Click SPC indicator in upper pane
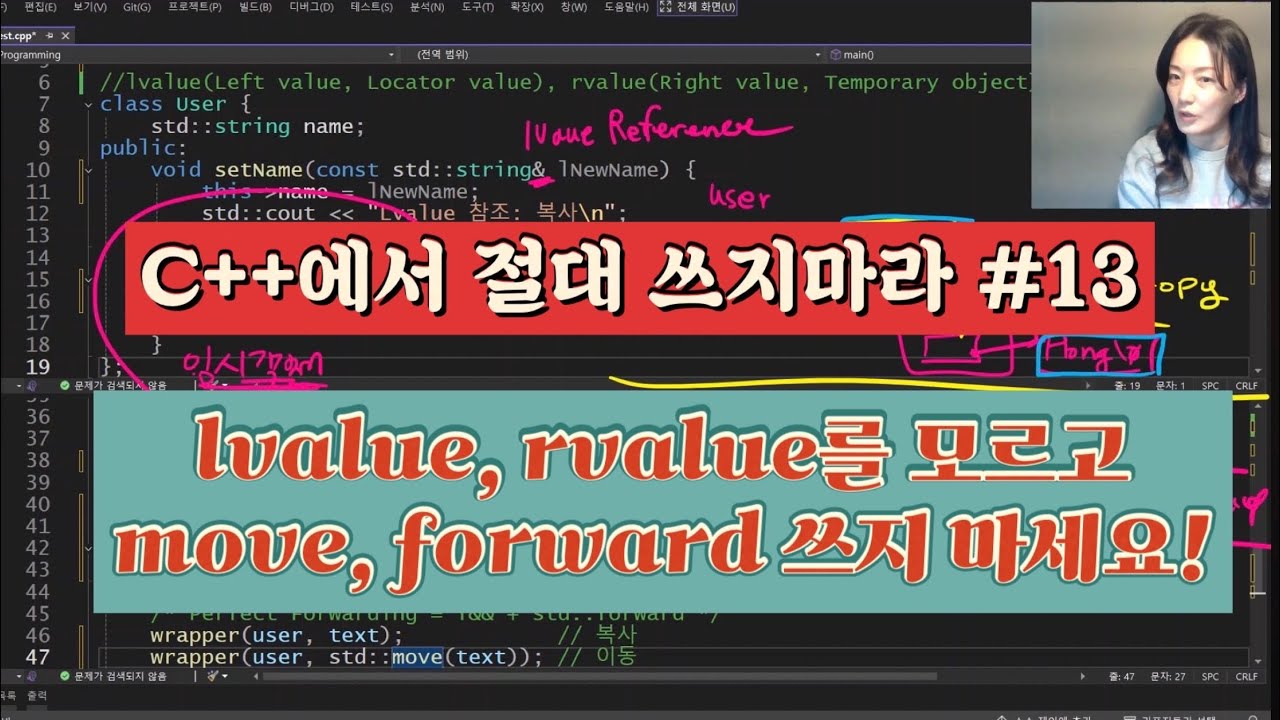Image resolution: width=1280 pixels, height=720 pixels. 1210,385
